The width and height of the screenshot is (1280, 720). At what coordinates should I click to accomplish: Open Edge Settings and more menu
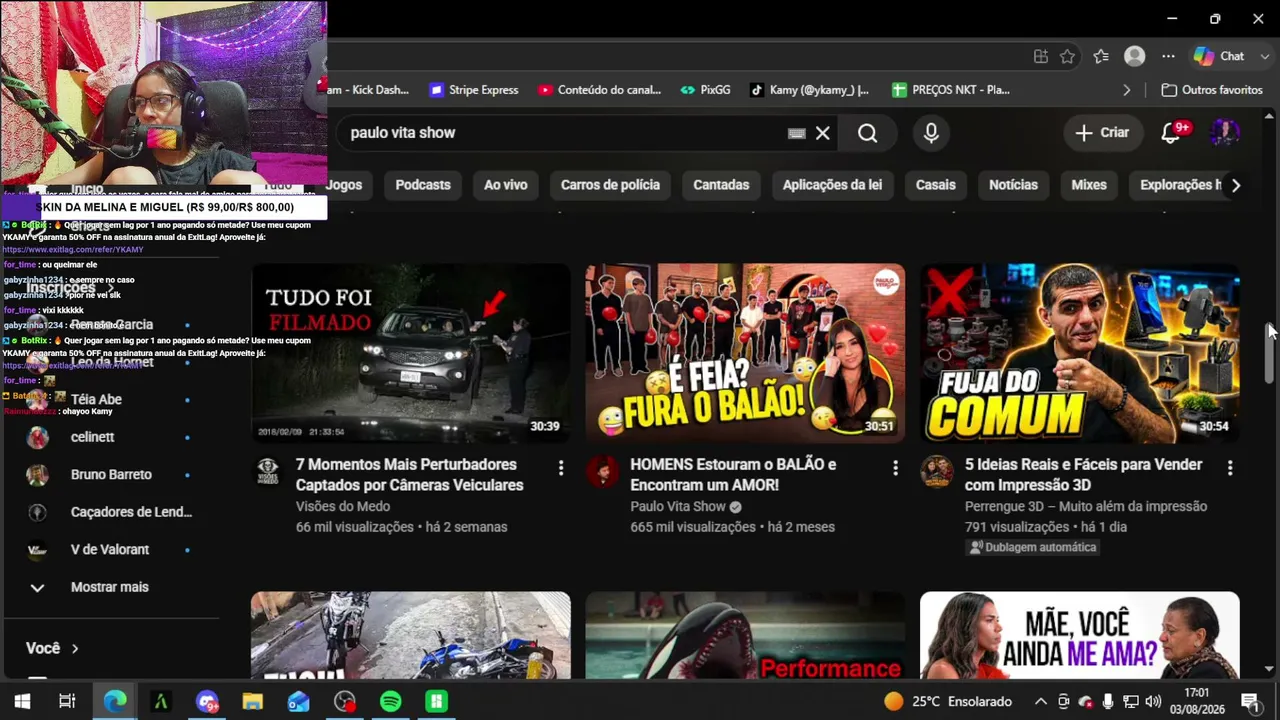1168,57
